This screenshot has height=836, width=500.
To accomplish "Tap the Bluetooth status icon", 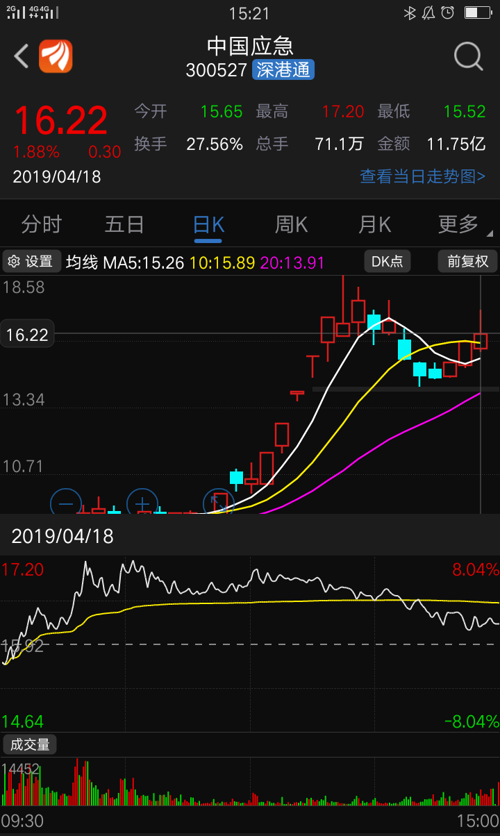I will pyautogui.click(x=409, y=13).
